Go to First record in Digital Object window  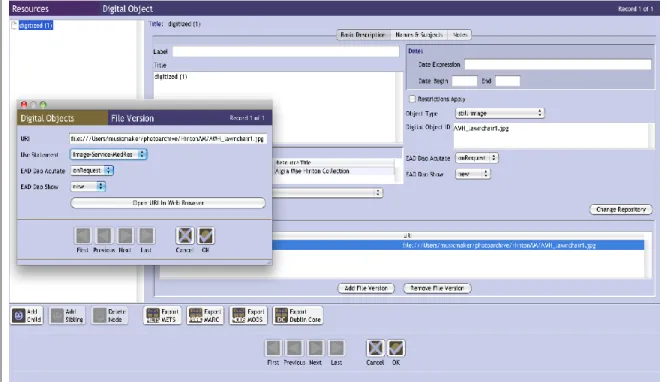273,348
